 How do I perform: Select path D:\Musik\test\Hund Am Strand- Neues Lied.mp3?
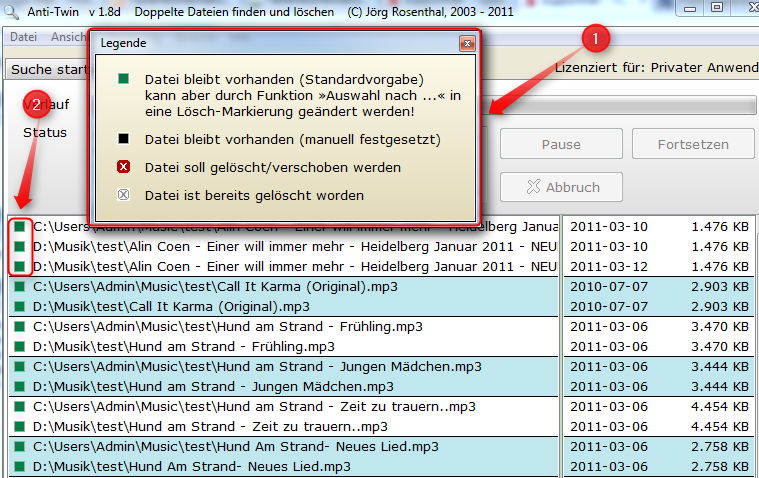(x=192, y=467)
